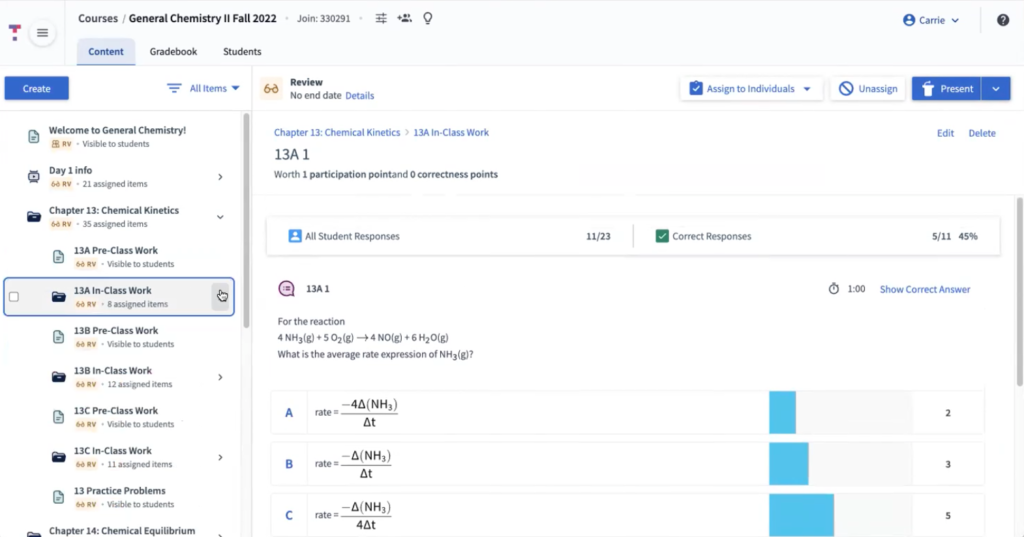Open the help question mark icon
Viewport: 1024px width, 537px height.
coord(1003,20)
